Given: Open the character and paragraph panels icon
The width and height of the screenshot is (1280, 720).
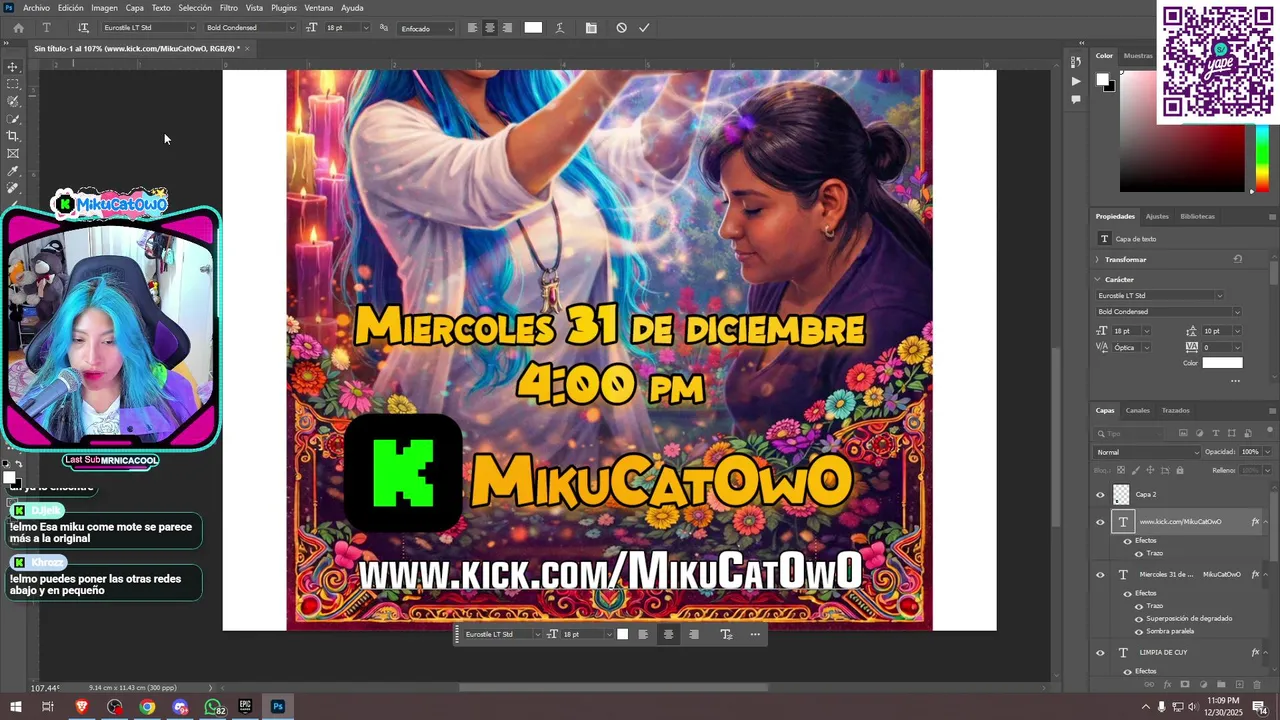Looking at the screenshot, I should (591, 28).
